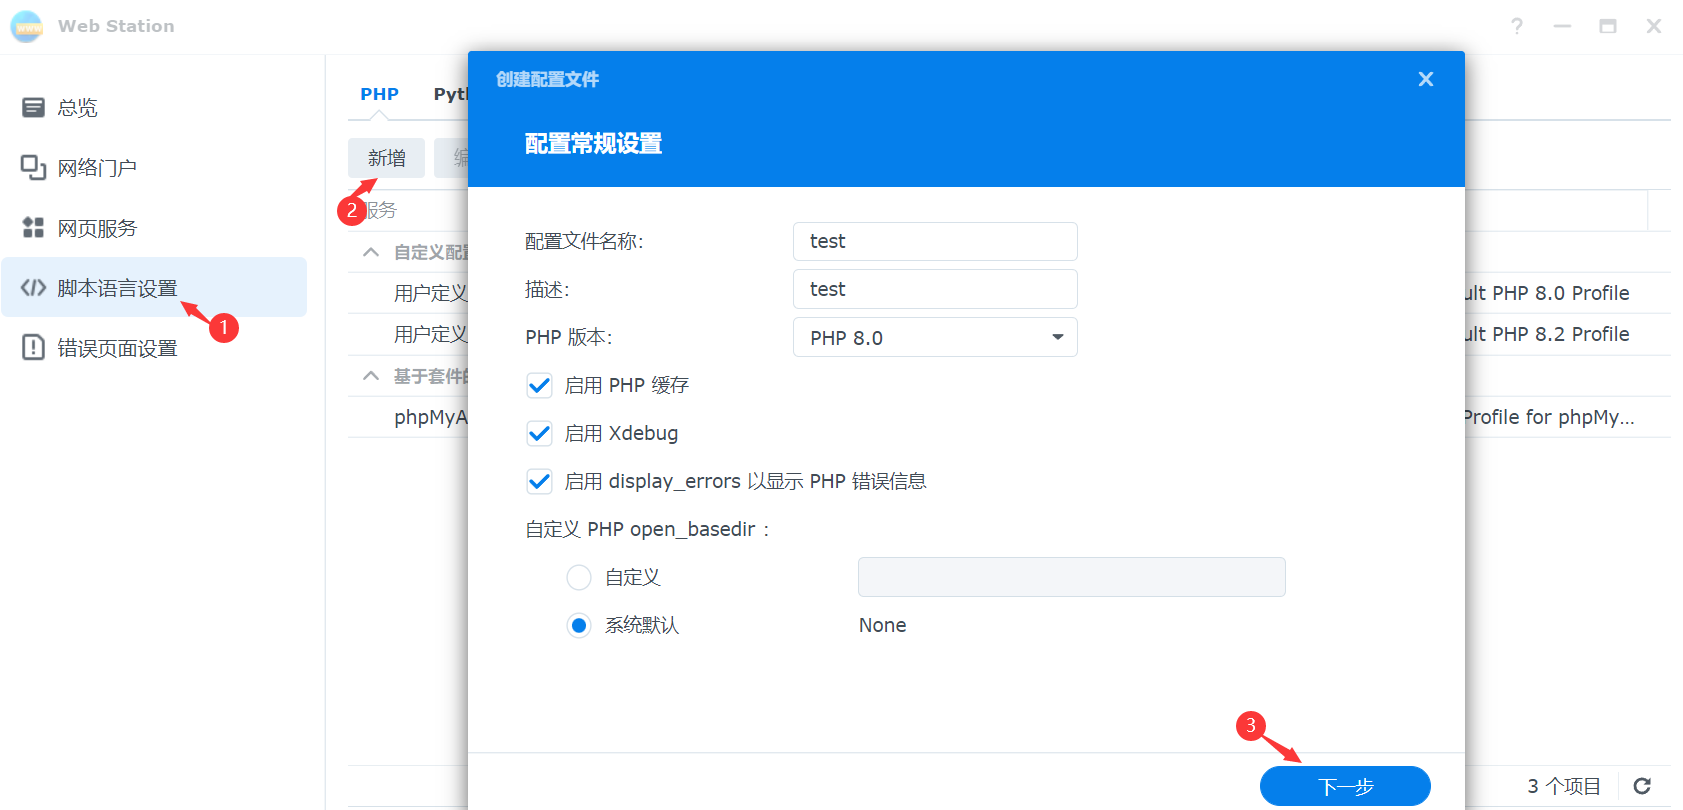Collapse the 基于套件 group chevron
The image size is (1683, 810).
click(371, 376)
